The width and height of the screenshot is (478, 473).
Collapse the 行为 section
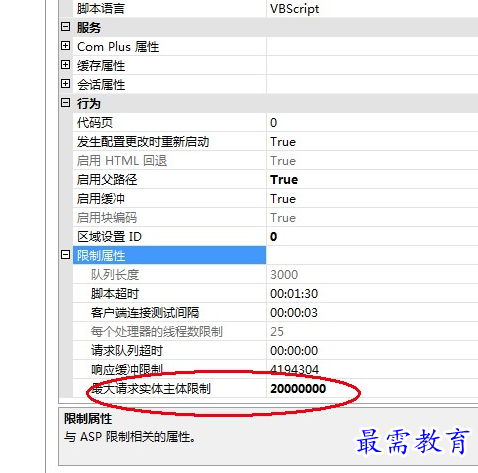coord(66,103)
